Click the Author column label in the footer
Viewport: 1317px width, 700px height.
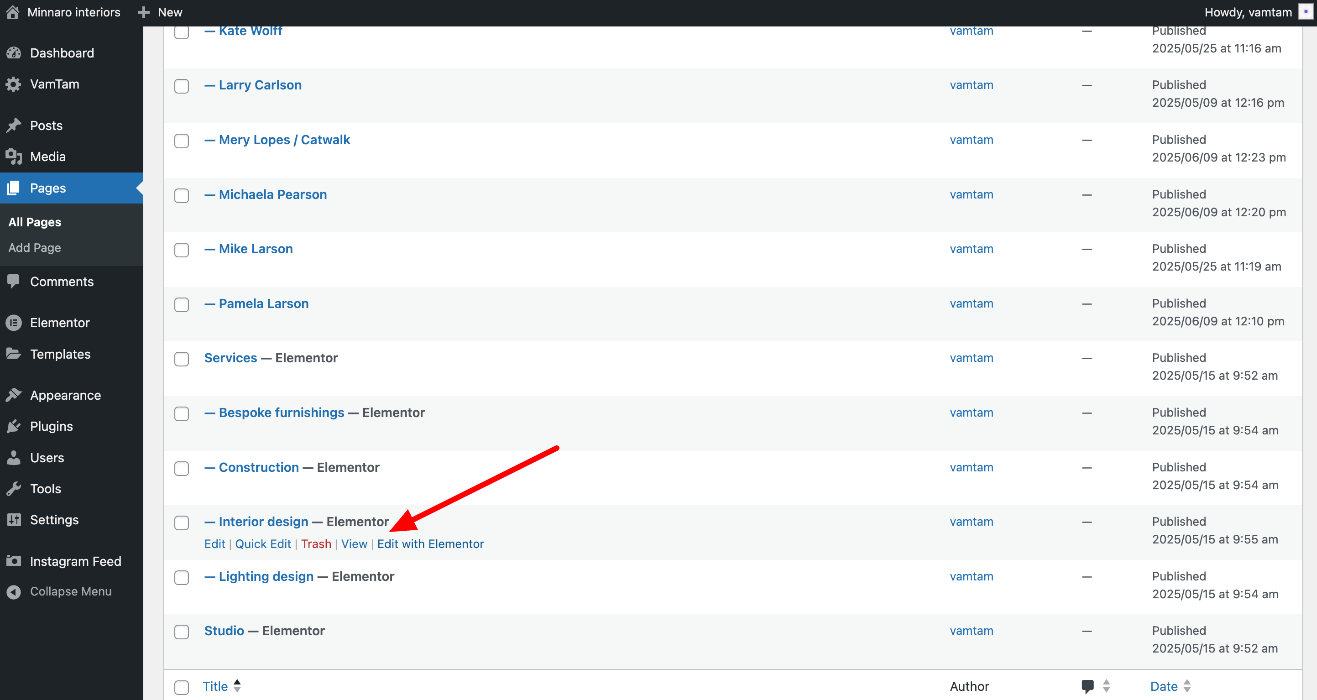[969, 686]
